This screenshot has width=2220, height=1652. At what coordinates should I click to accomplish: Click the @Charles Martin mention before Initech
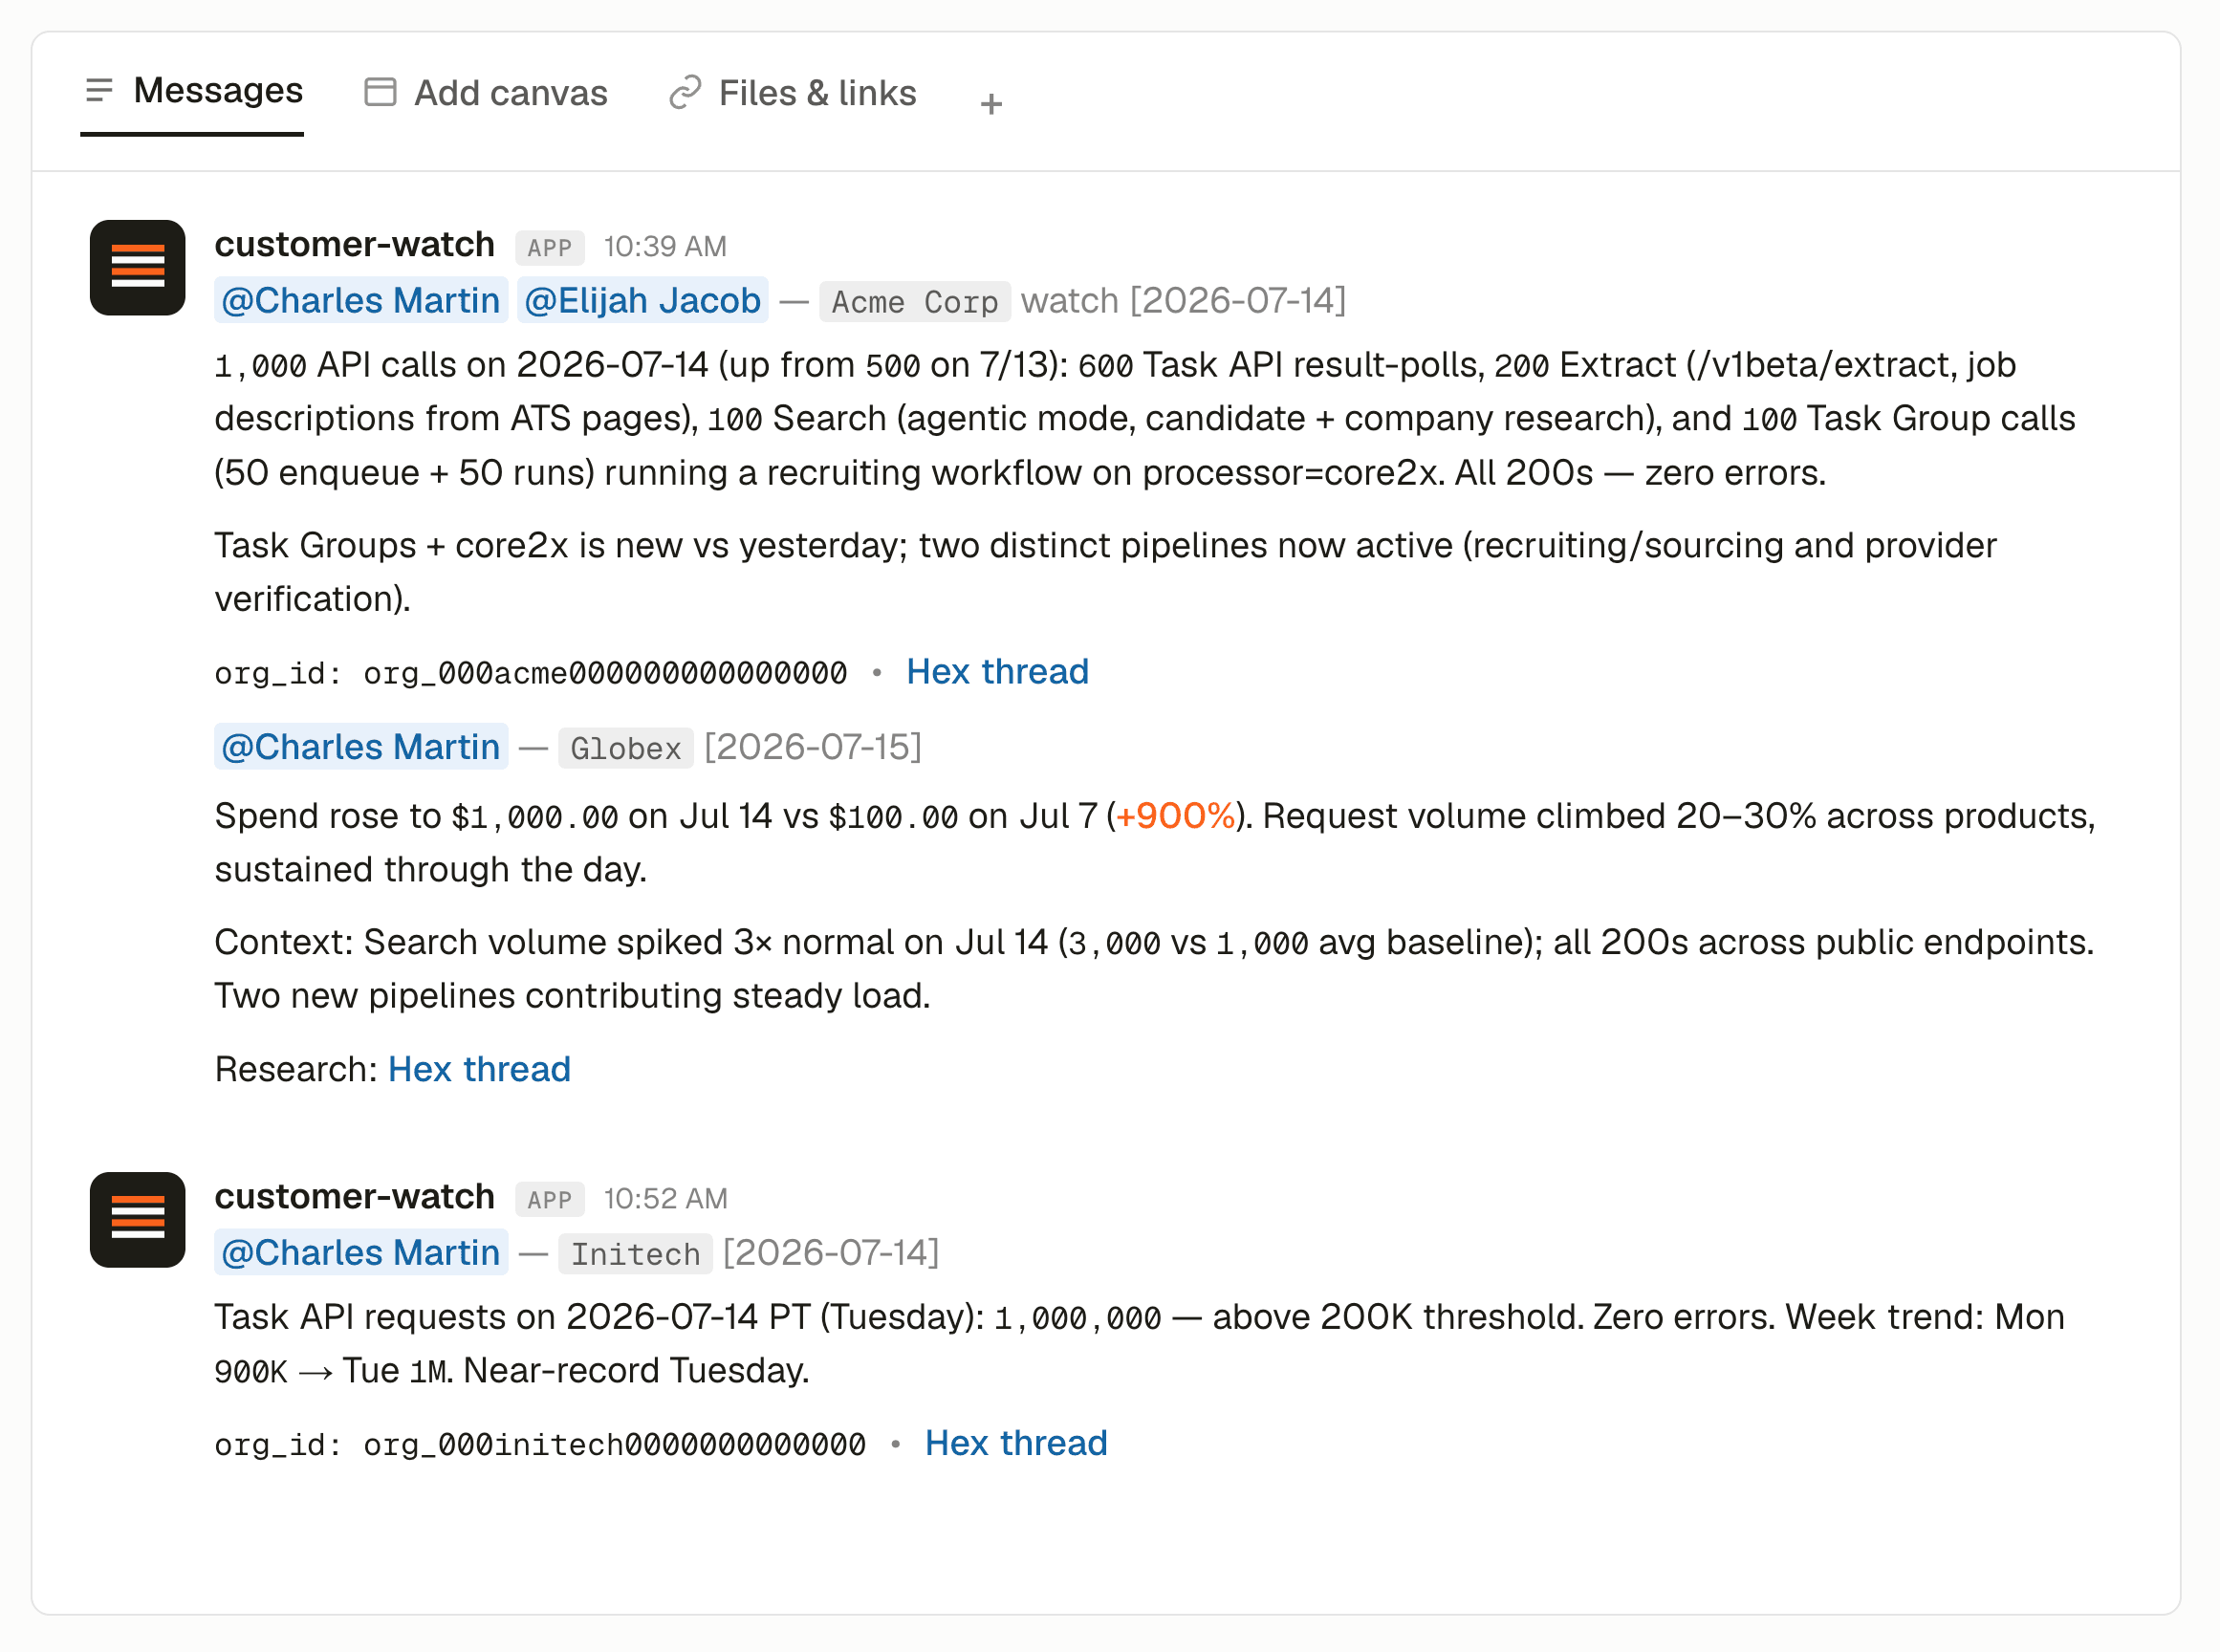pos(361,1252)
